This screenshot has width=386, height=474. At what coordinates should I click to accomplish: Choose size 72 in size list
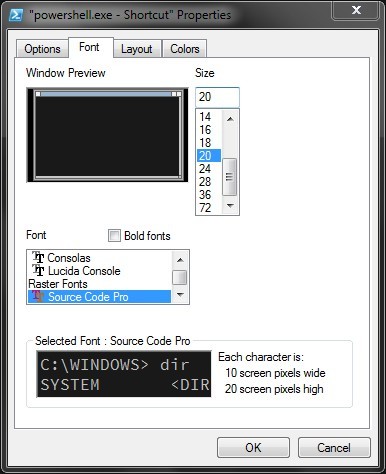tap(209, 208)
